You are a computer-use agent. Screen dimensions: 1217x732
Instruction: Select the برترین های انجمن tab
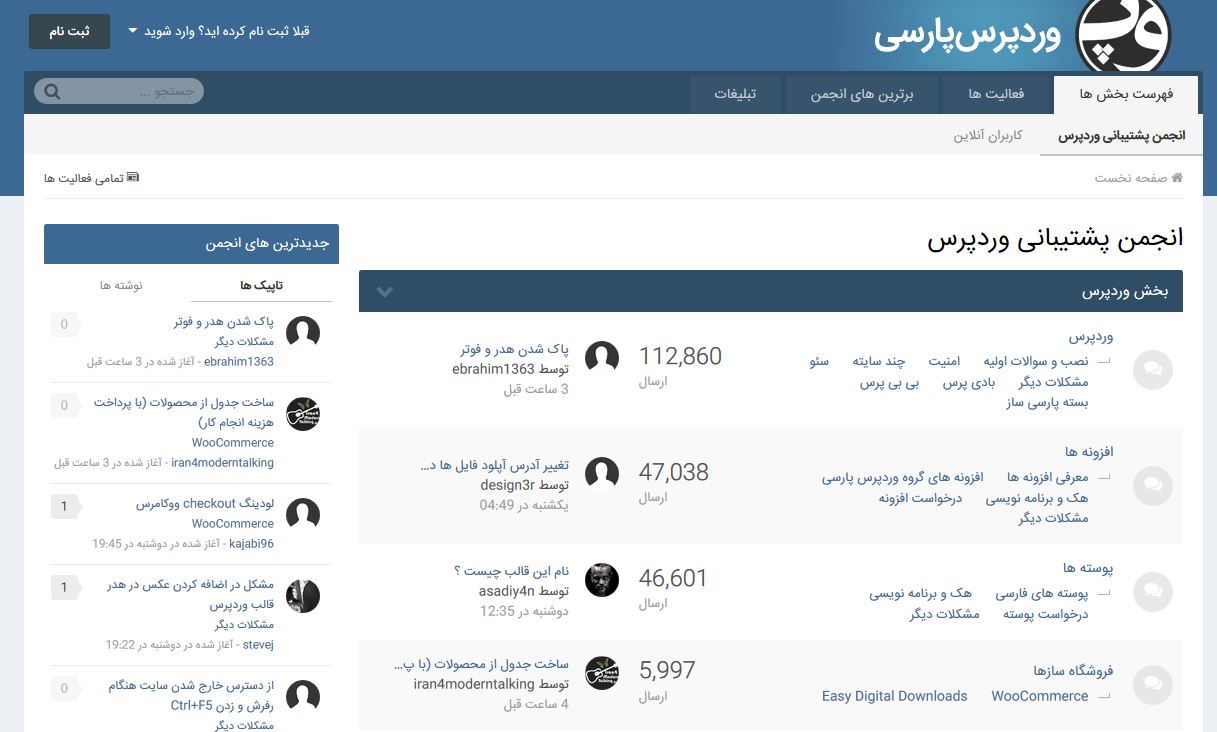point(862,95)
